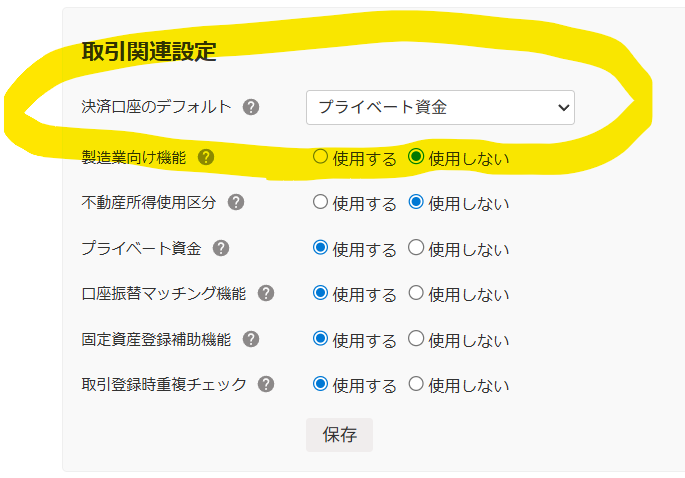Select 使用する for 口座振替マッチング機能
Image resolution: width=685 pixels, height=478 pixels.
pos(320,293)
